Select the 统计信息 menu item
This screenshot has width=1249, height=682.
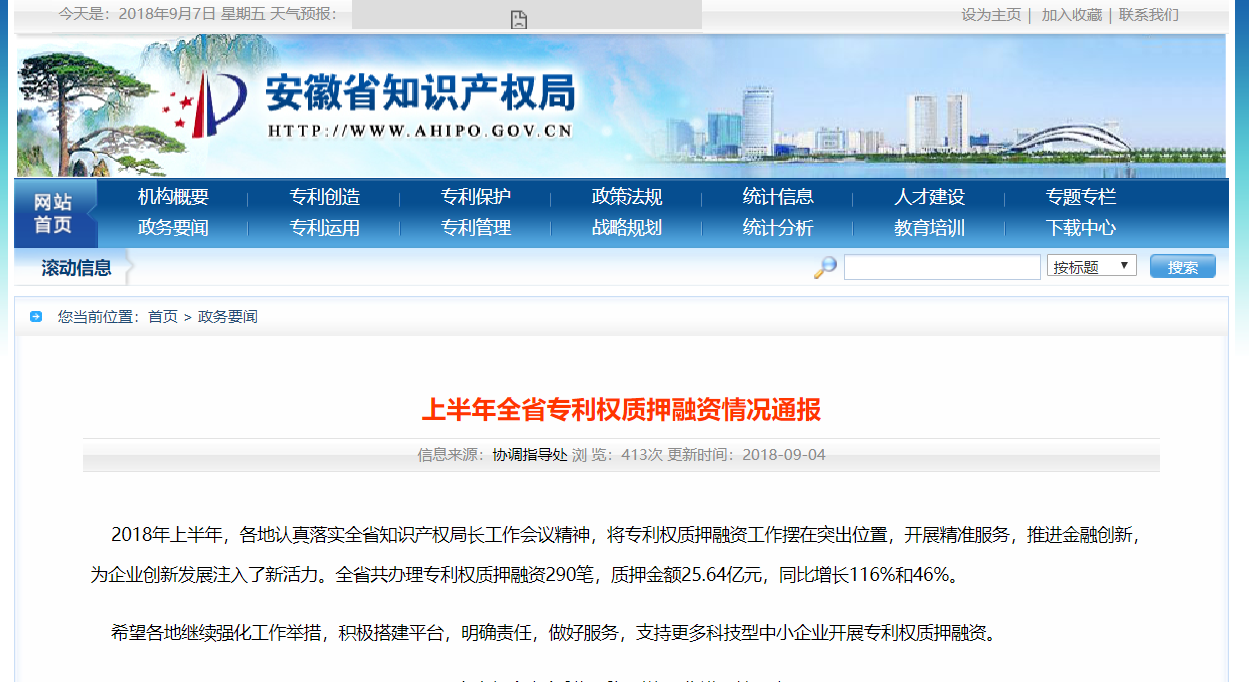point(777,197)
